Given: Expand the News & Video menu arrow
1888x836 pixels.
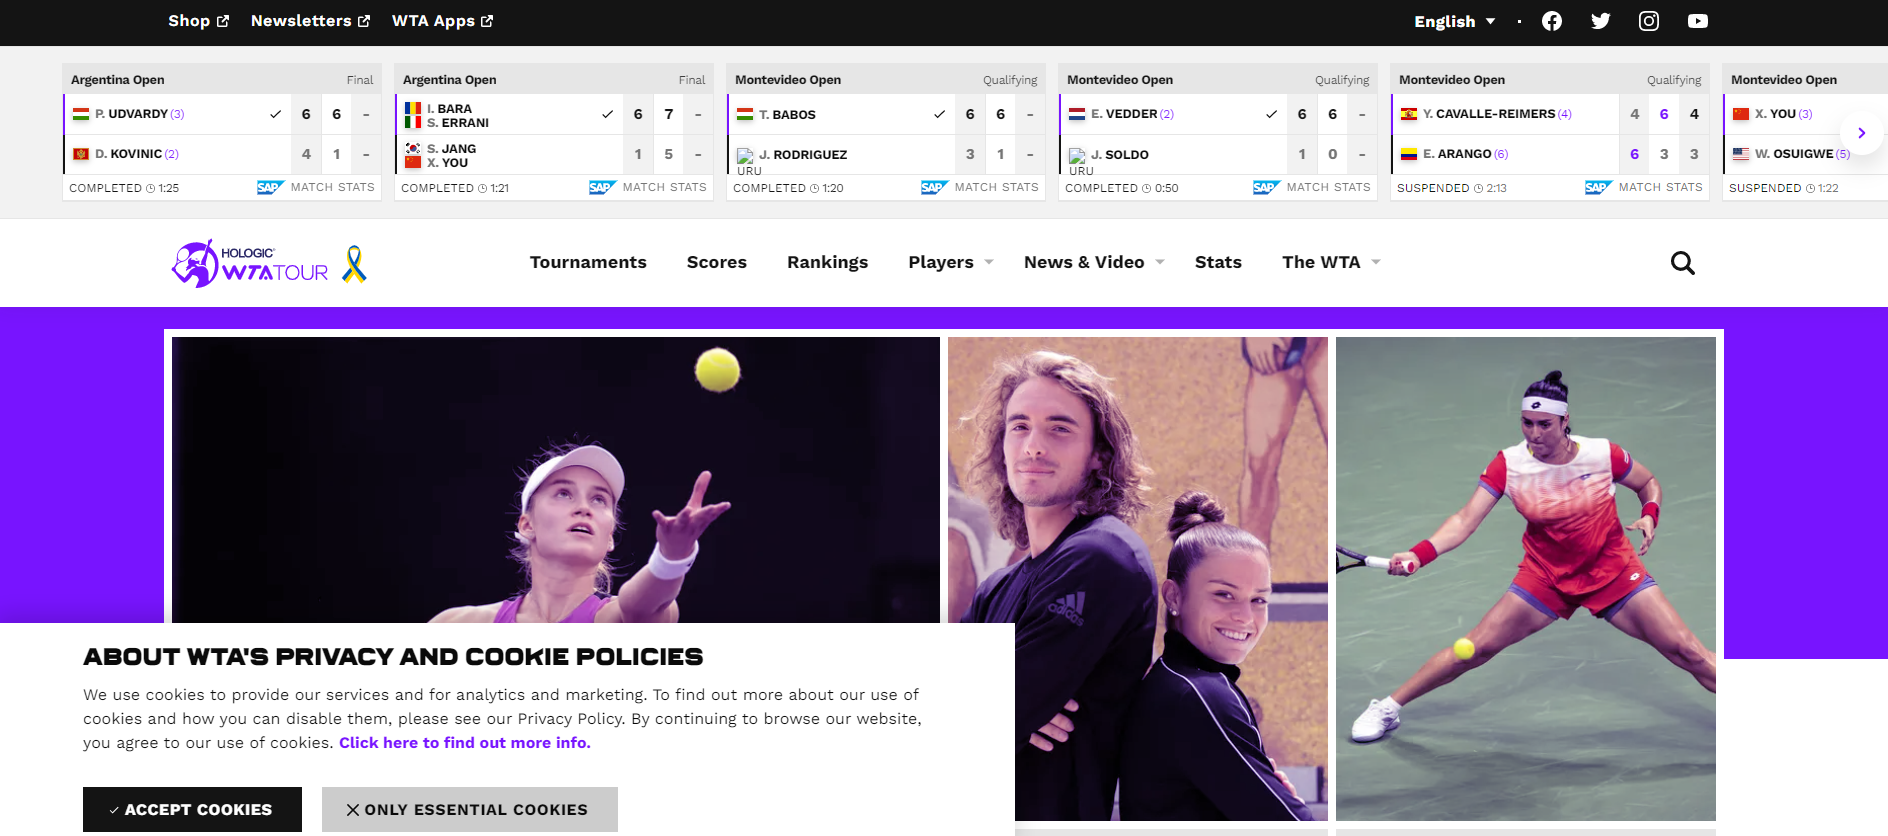Looking at the screenshot, I should [x=1160, y=262].
